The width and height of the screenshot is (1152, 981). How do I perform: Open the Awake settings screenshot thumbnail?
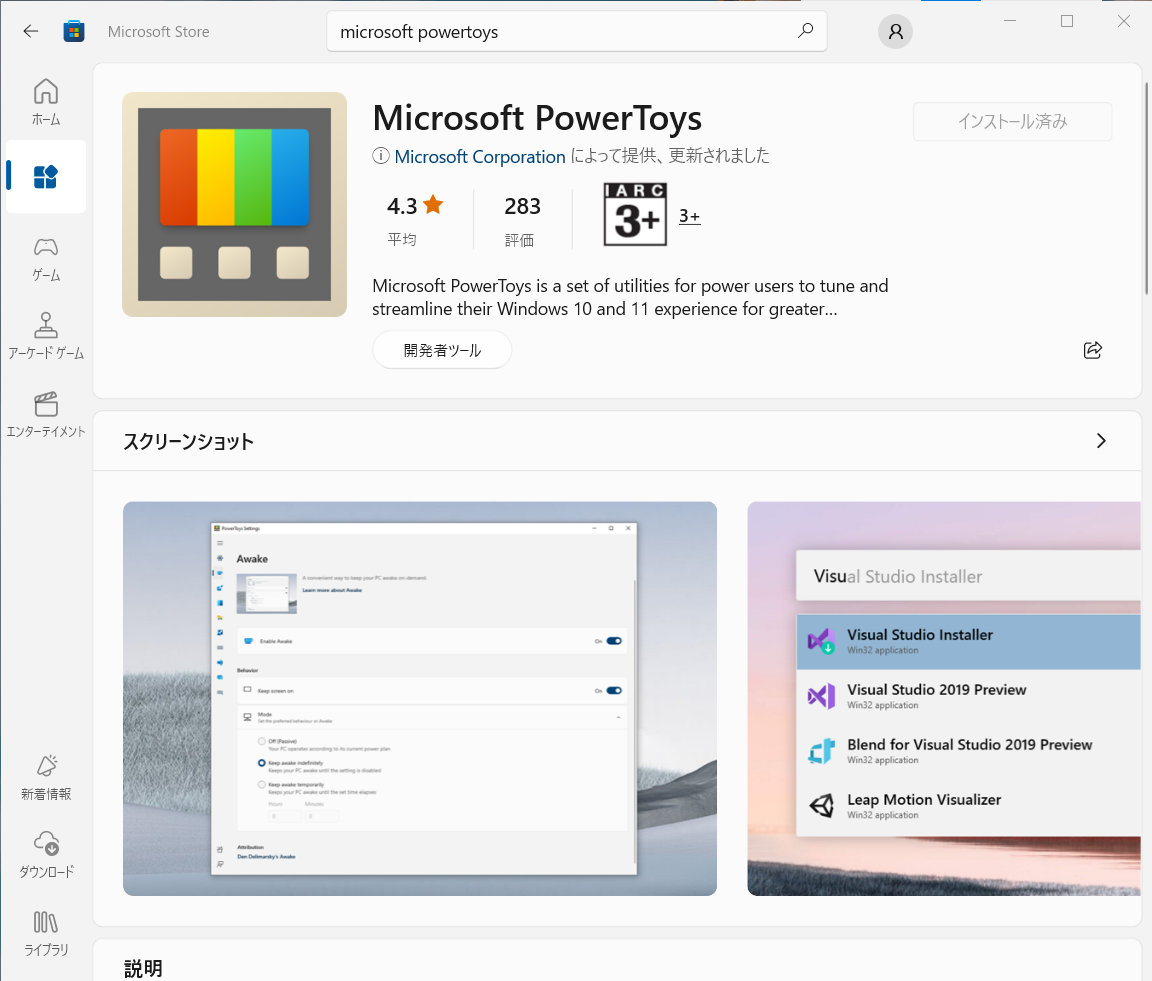(420, 698)
